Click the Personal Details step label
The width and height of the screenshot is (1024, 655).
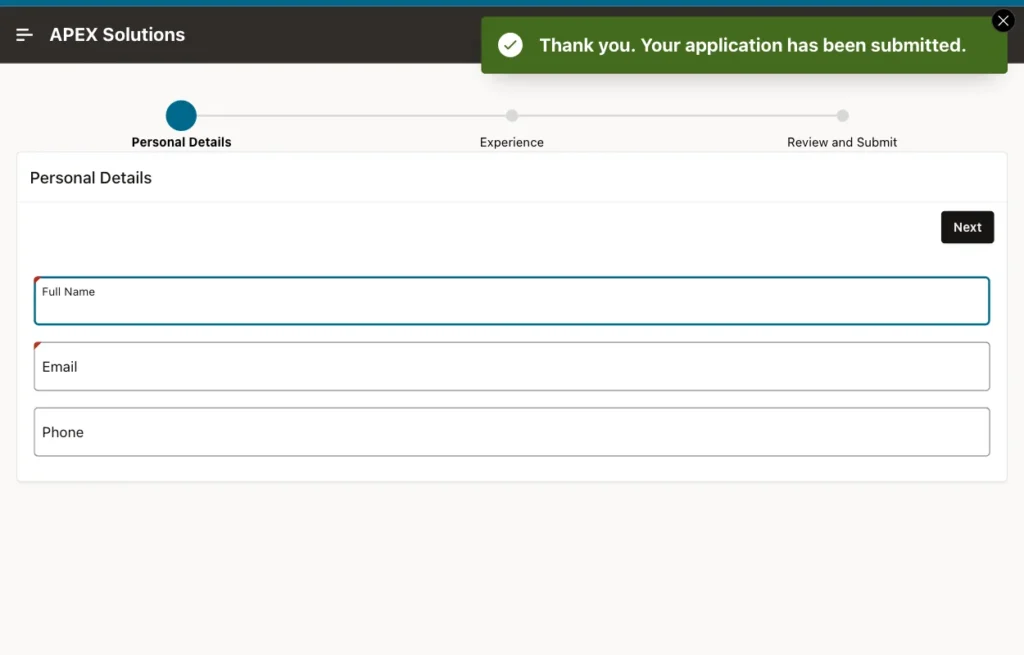182,142
